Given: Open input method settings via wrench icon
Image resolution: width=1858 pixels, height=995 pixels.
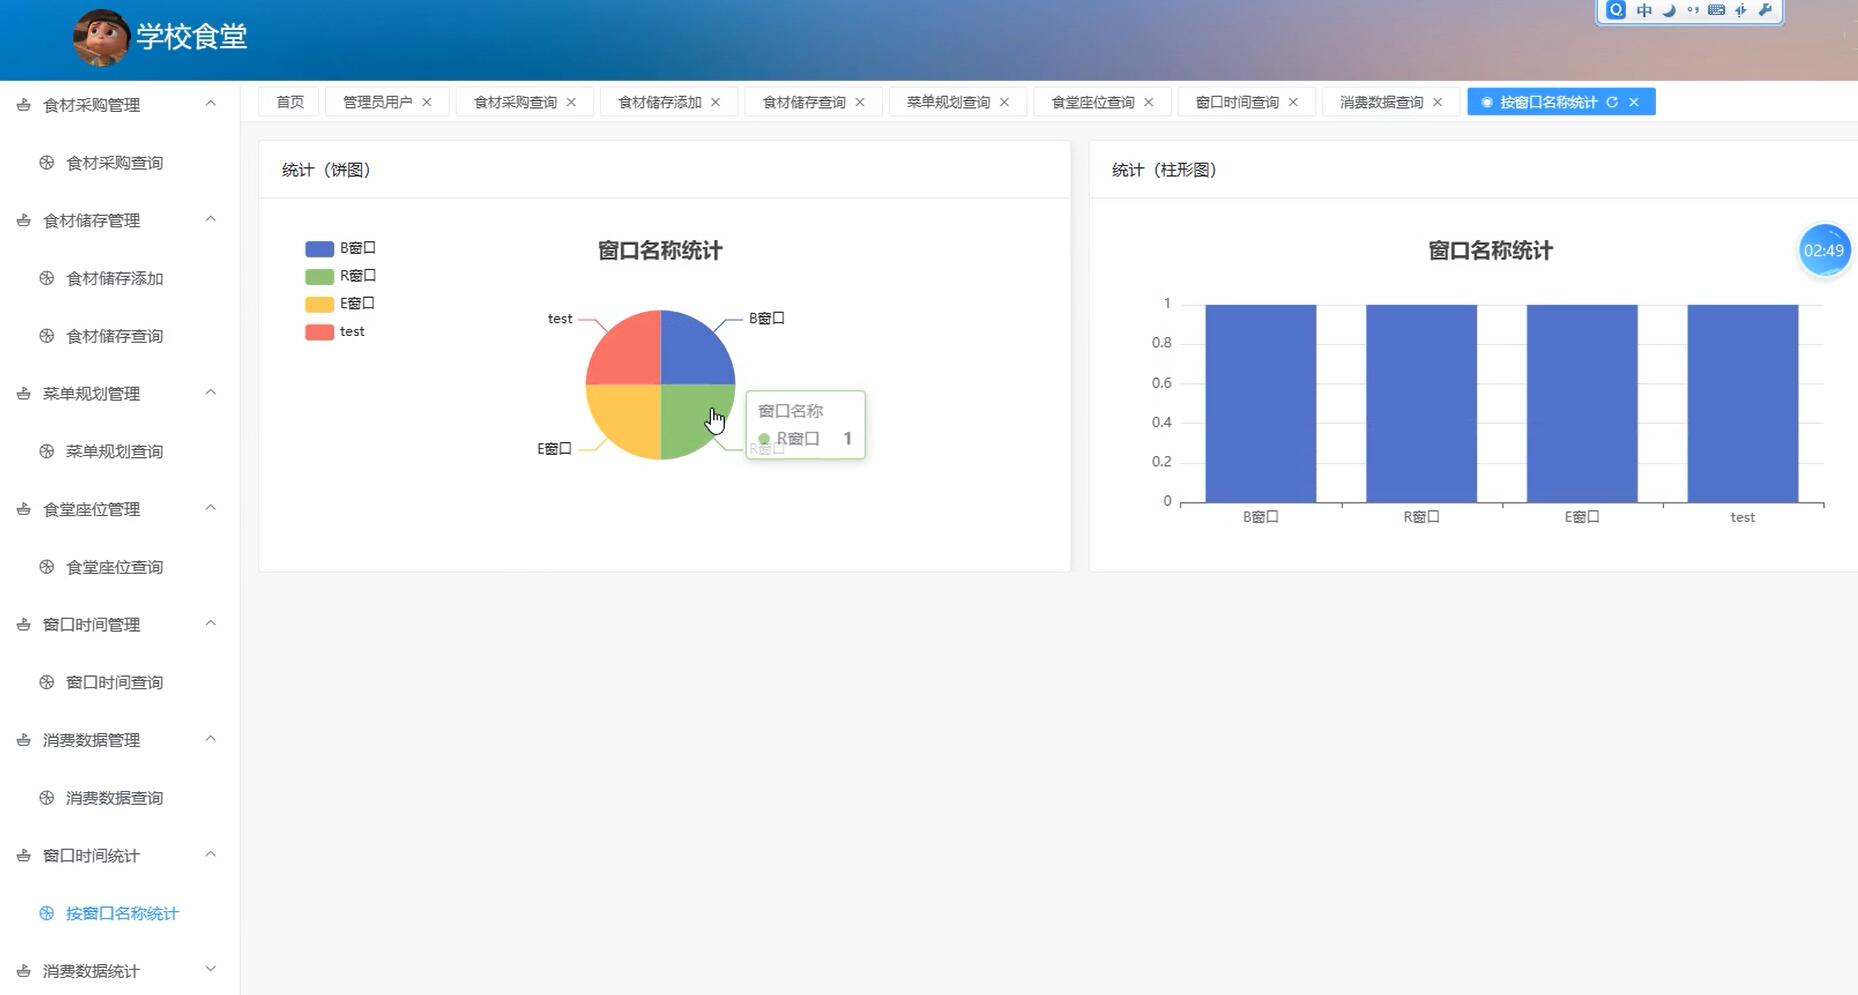Looking at the screenshot, I should pos(1766,10).
